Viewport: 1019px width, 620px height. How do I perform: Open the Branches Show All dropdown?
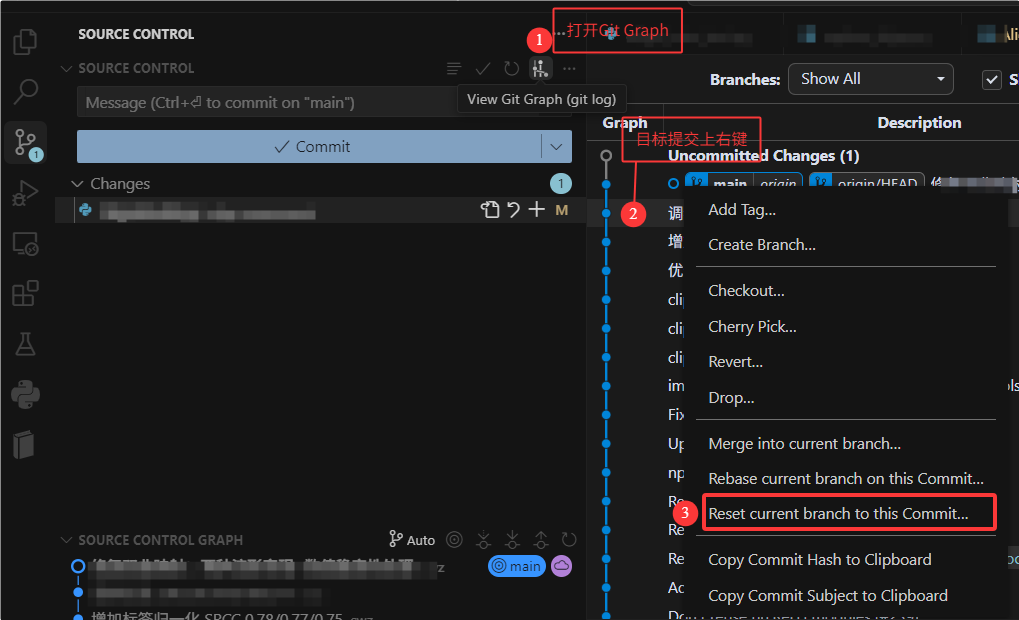coord(871,79)
